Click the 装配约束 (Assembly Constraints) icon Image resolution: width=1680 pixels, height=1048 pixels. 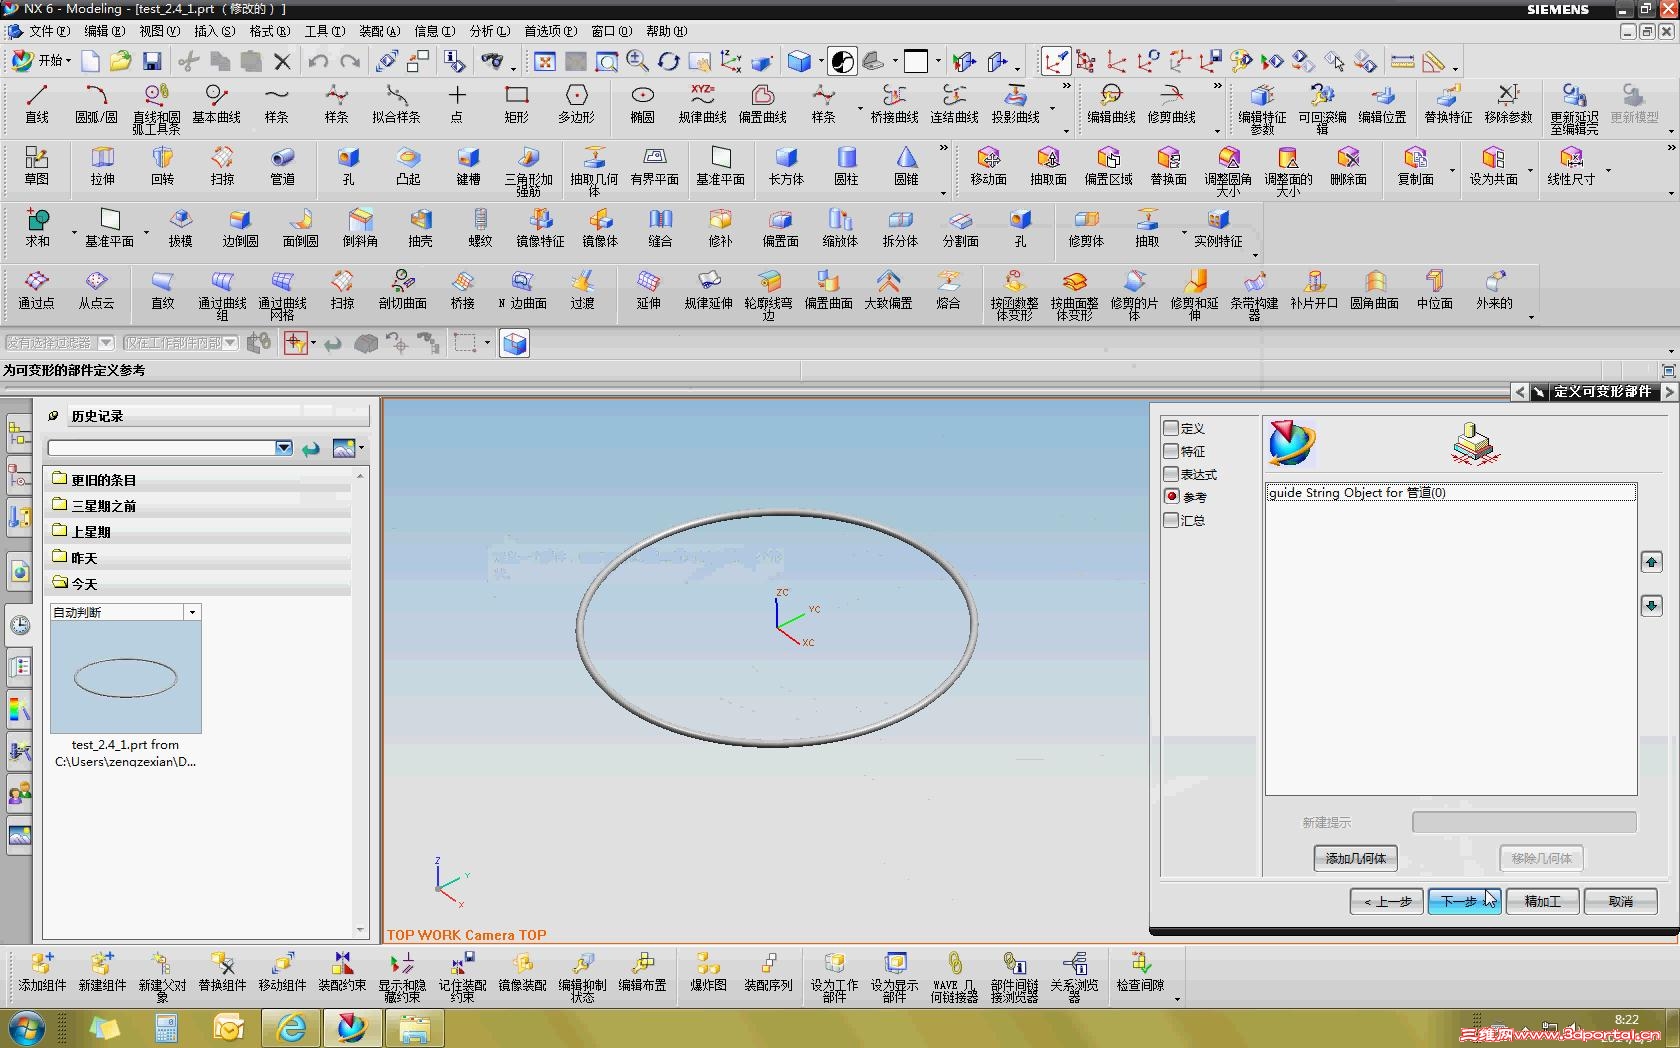(342, 972)
